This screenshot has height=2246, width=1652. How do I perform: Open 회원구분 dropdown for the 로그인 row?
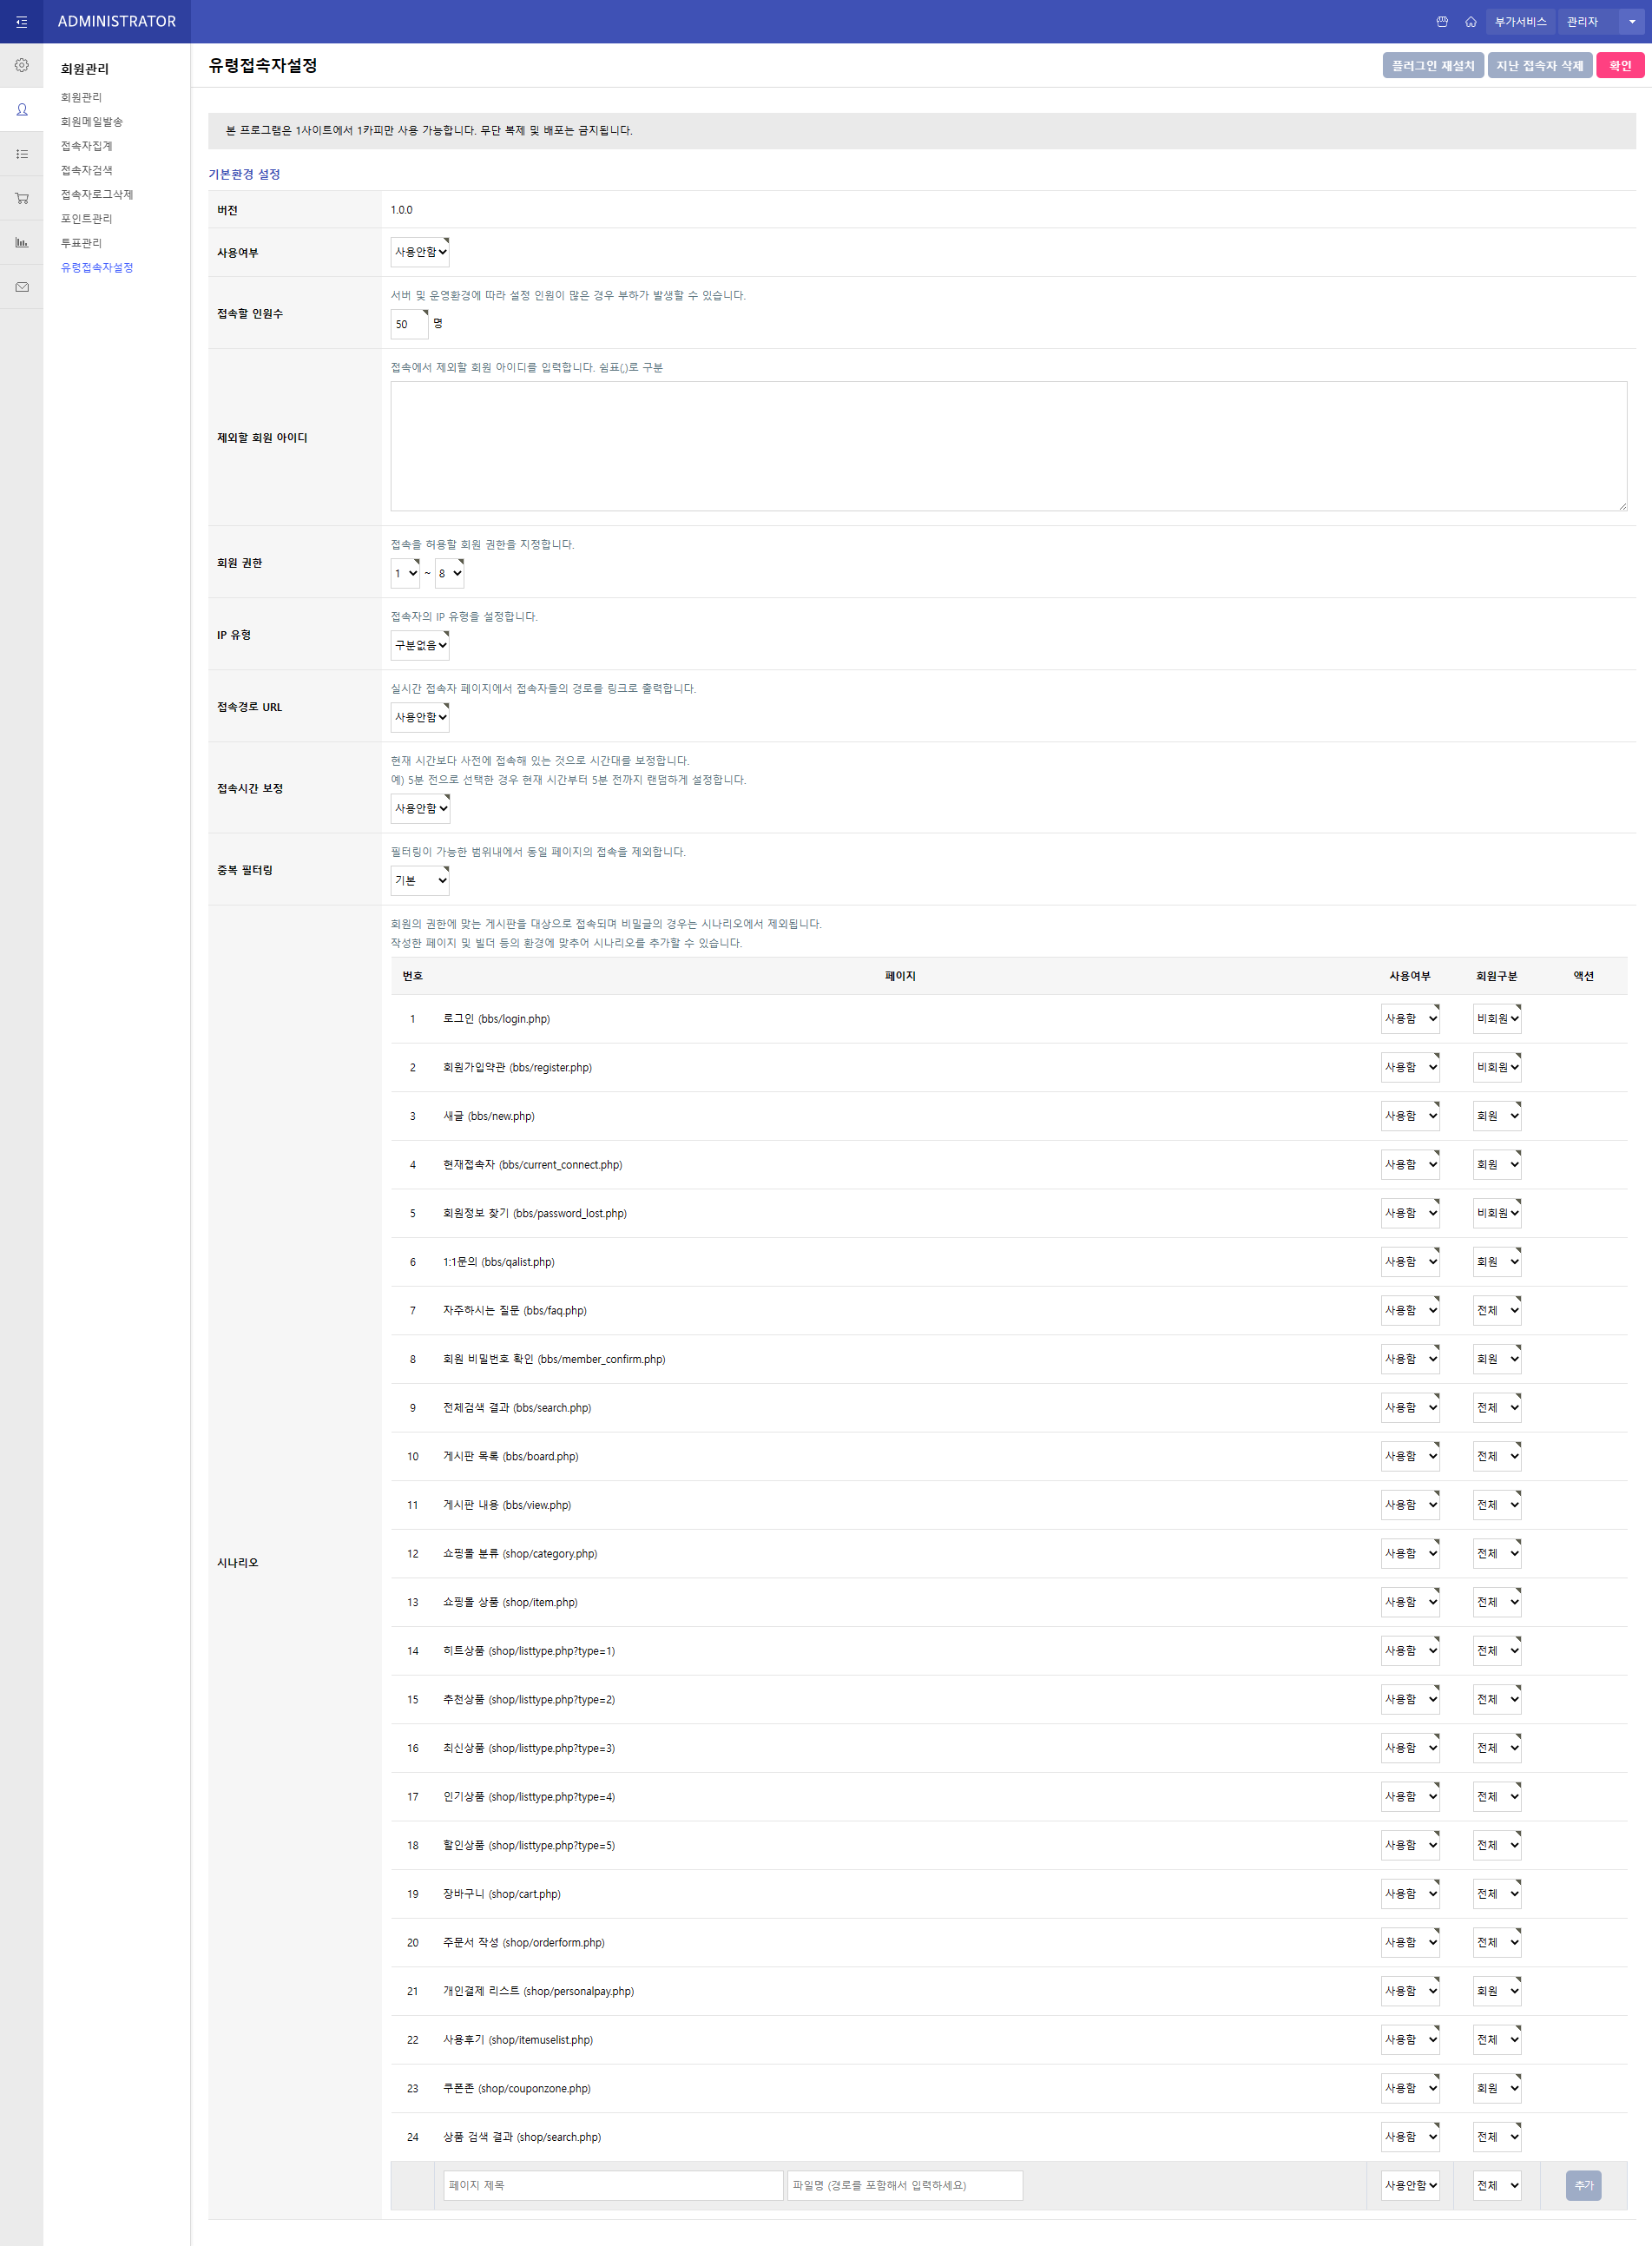[1497, 1018]
